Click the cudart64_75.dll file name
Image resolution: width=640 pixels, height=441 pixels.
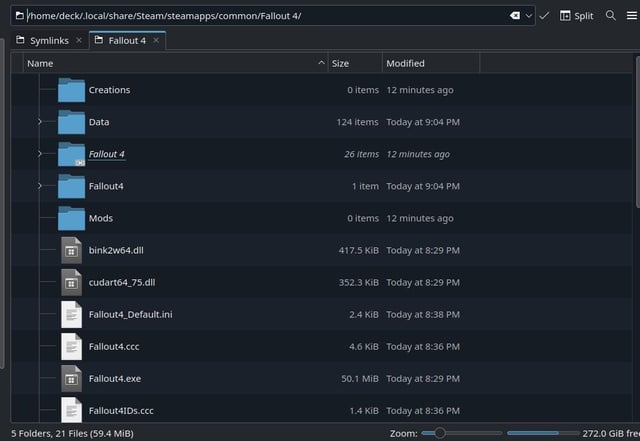122,282
